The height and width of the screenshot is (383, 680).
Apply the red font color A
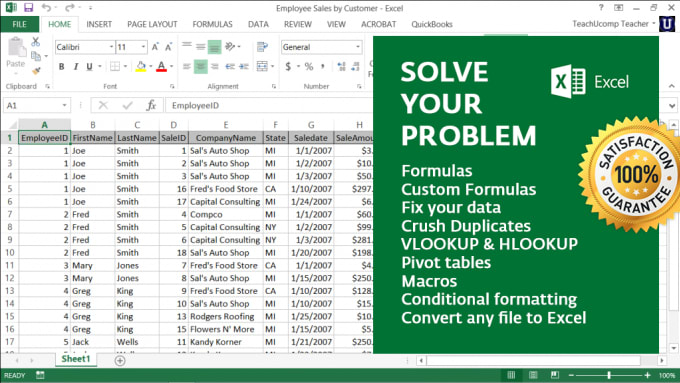tap(161, 66)
